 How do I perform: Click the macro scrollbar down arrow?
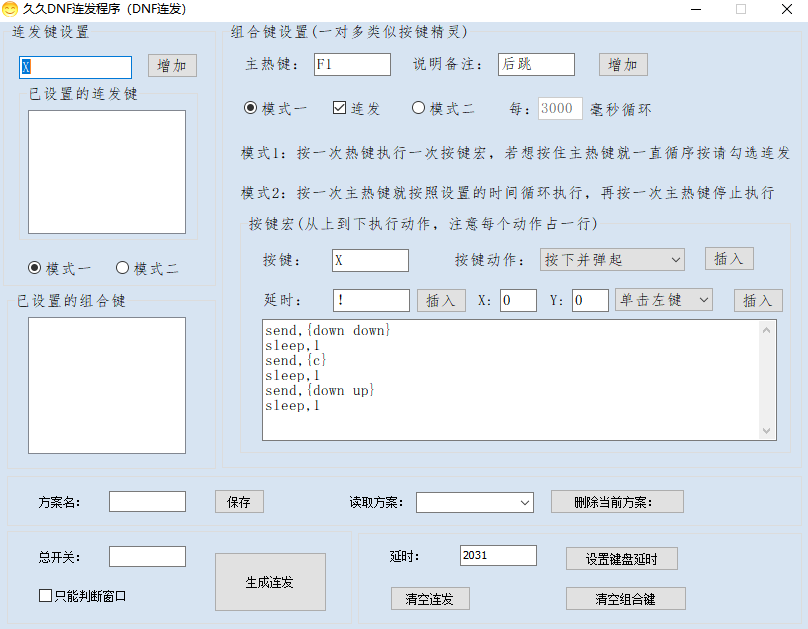[767, 431]
